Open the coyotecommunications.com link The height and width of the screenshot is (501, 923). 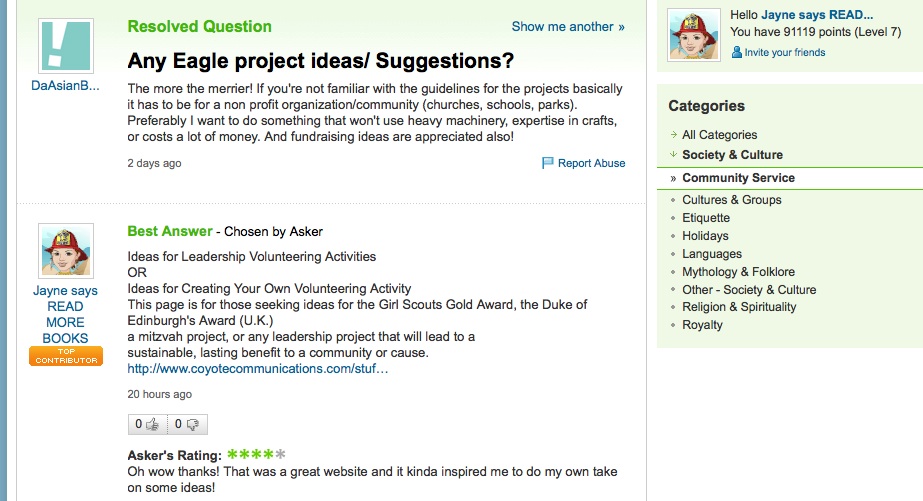point(258,369)
